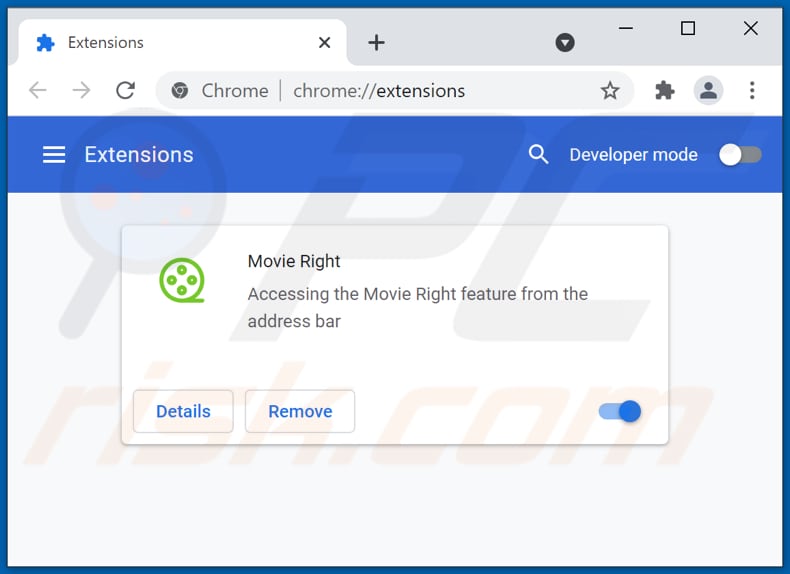The height and width of the screenshot is (574, 790).
Task: Click the Chrome site info icon
Action: [180, 91]
